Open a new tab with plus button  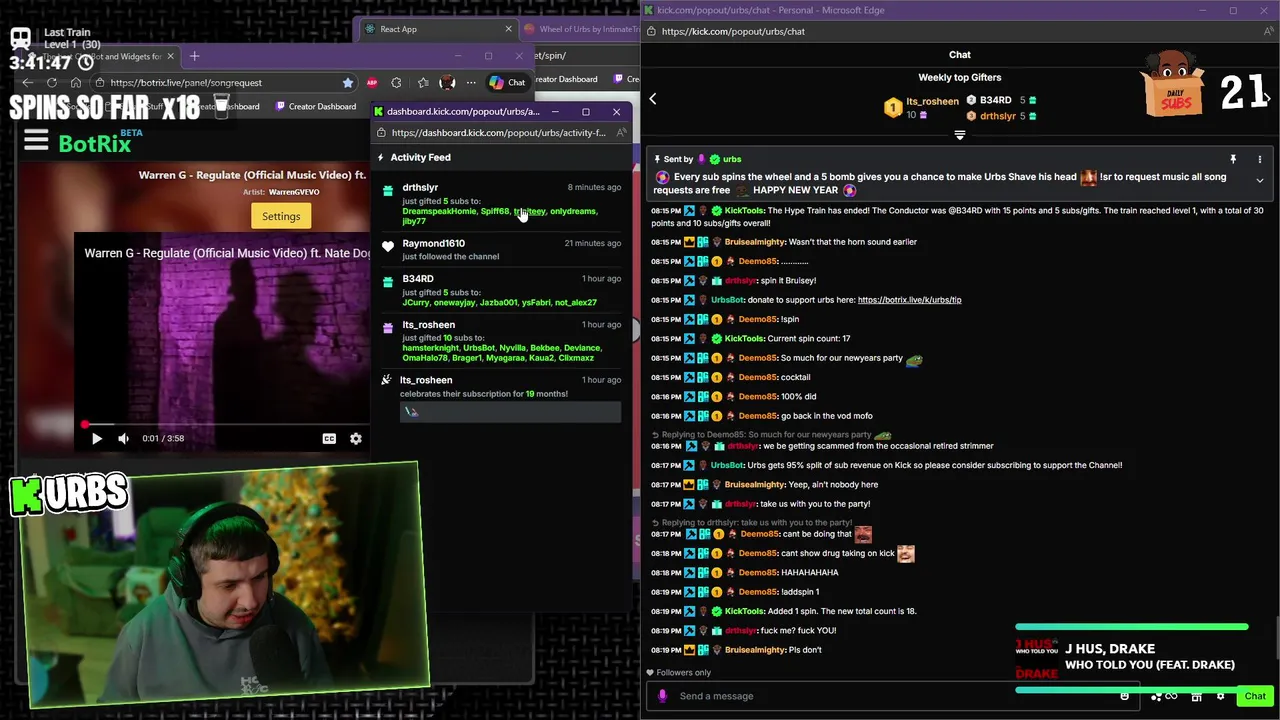[x=194, y=56]
